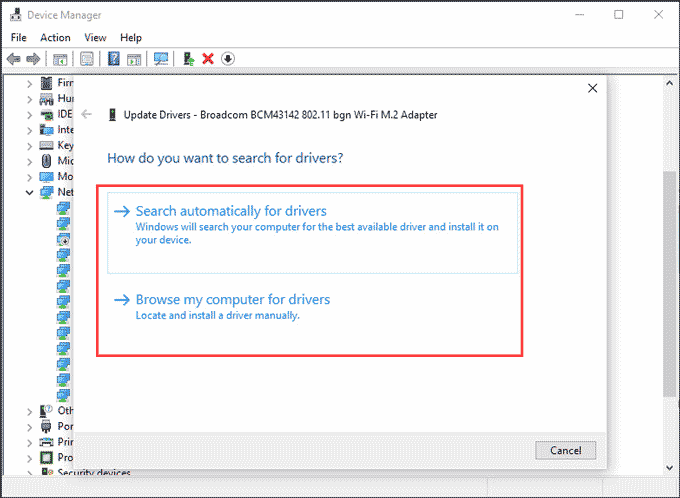The height and width of the screenshot is (498, 680).
Task: Expand the Processors tree node
Action: pyautogui.click(x=29, y=459)
